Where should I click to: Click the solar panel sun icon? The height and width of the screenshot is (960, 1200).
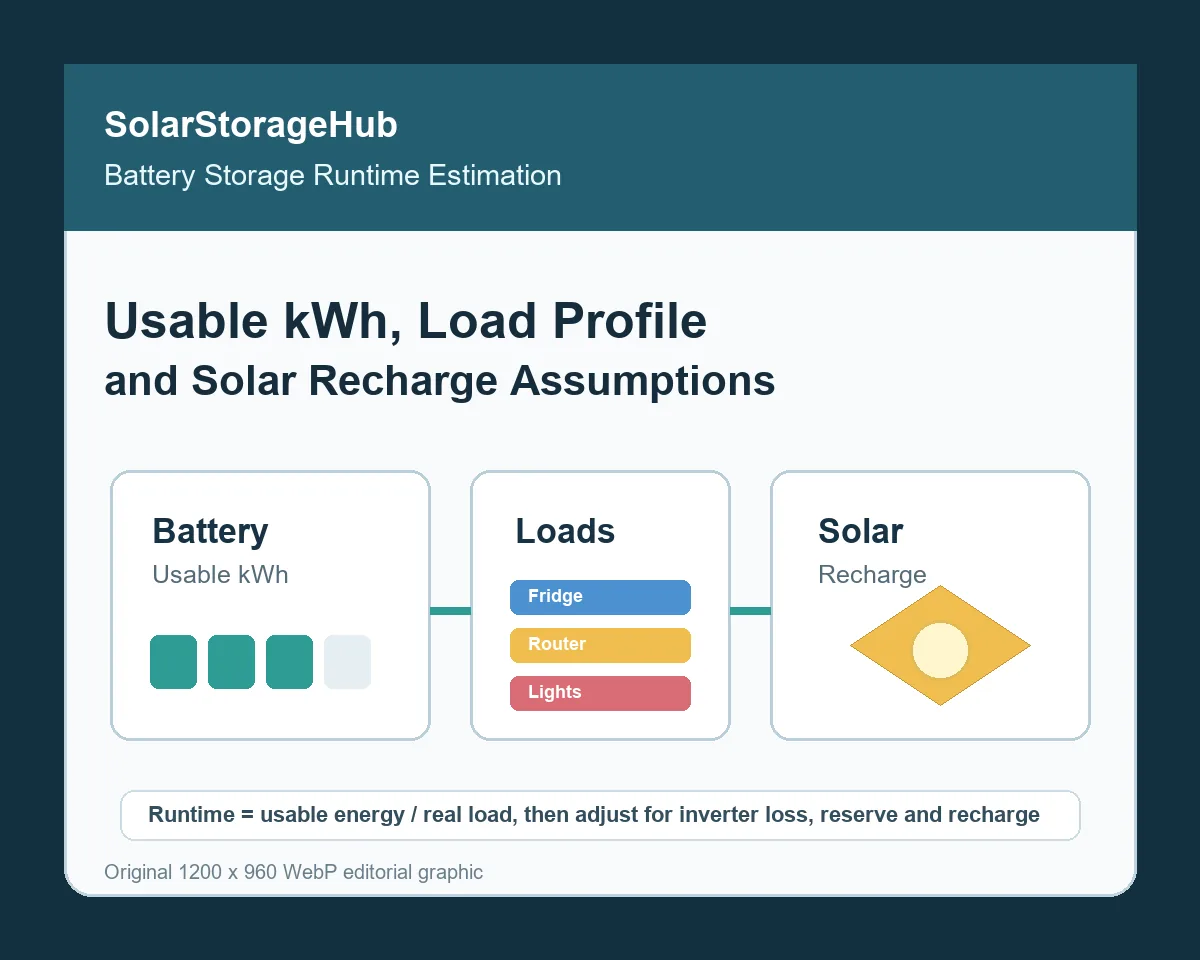[940, 646]
